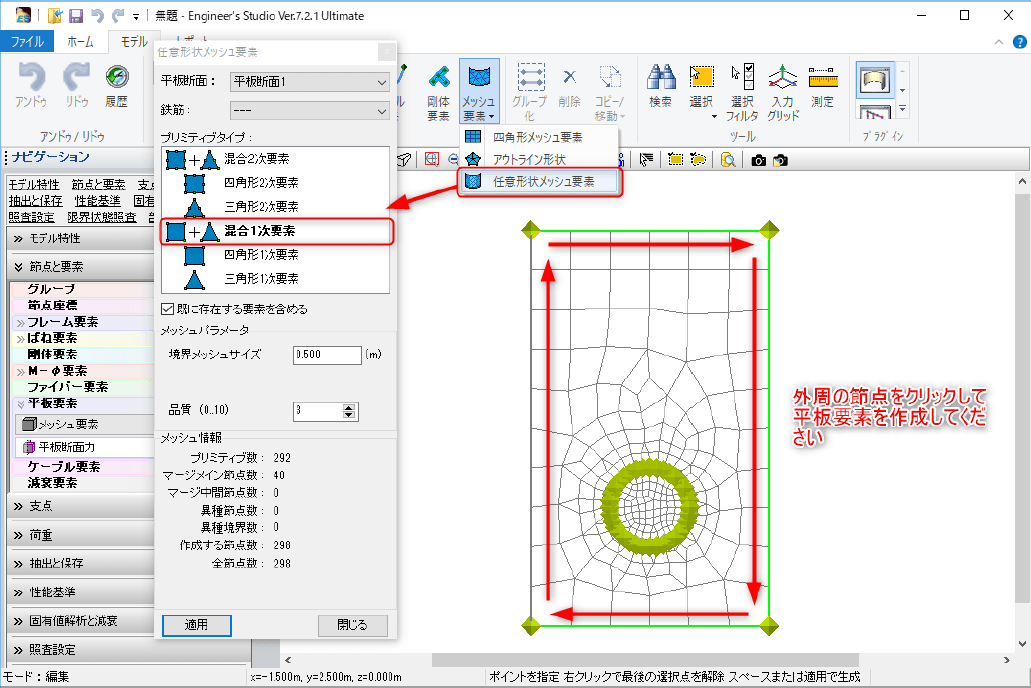Select the 測定 ruler tool
This screenshot has width=1031, height=688.
tap(823, 86)
